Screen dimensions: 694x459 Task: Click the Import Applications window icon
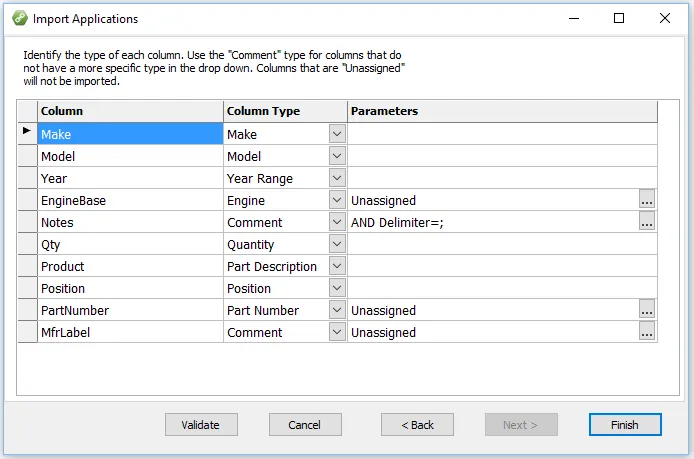18,18
